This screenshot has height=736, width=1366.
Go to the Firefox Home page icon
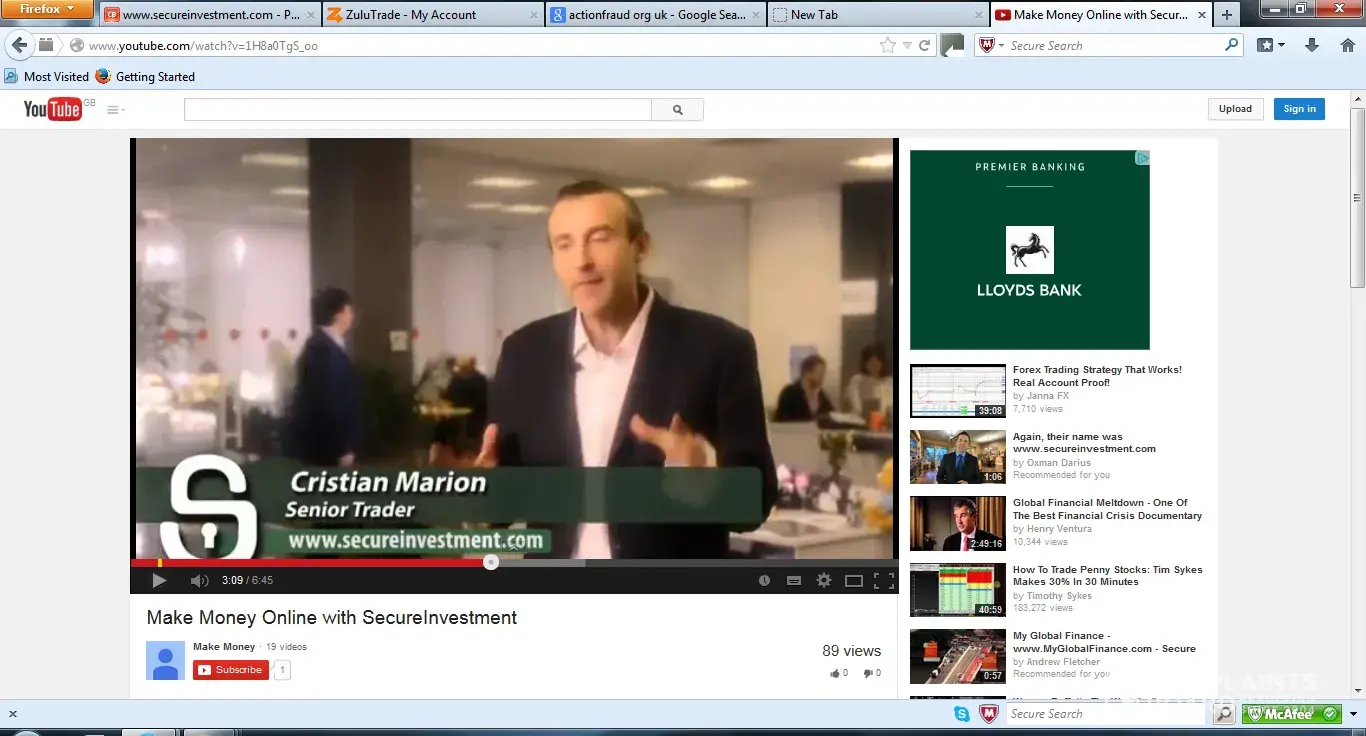point(1348,46)
